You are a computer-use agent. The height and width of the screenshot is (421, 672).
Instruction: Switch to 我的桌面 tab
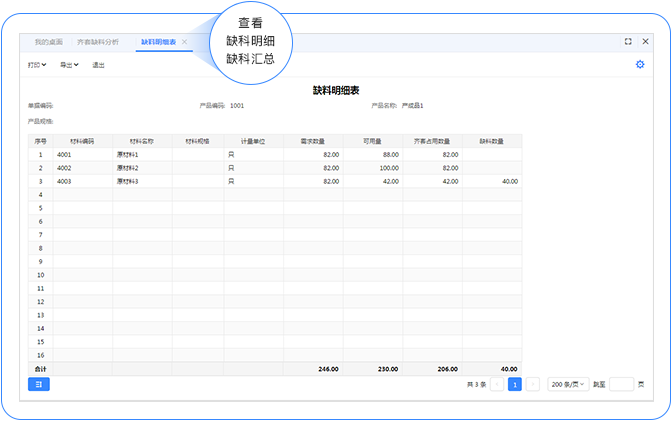[x=48, y=42]
